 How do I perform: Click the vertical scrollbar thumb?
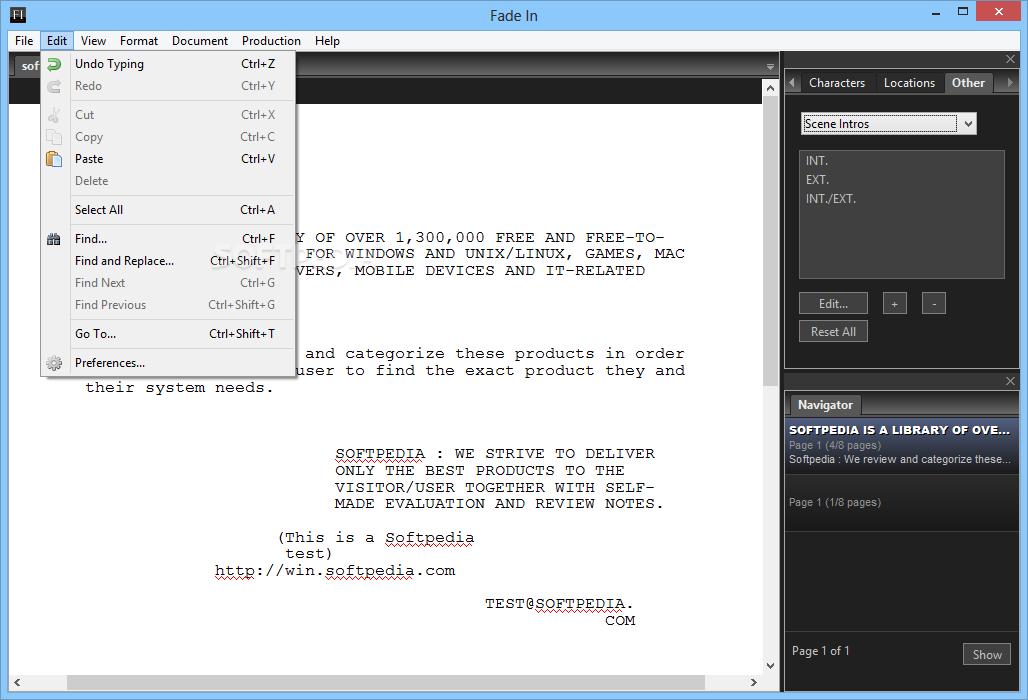770,241
